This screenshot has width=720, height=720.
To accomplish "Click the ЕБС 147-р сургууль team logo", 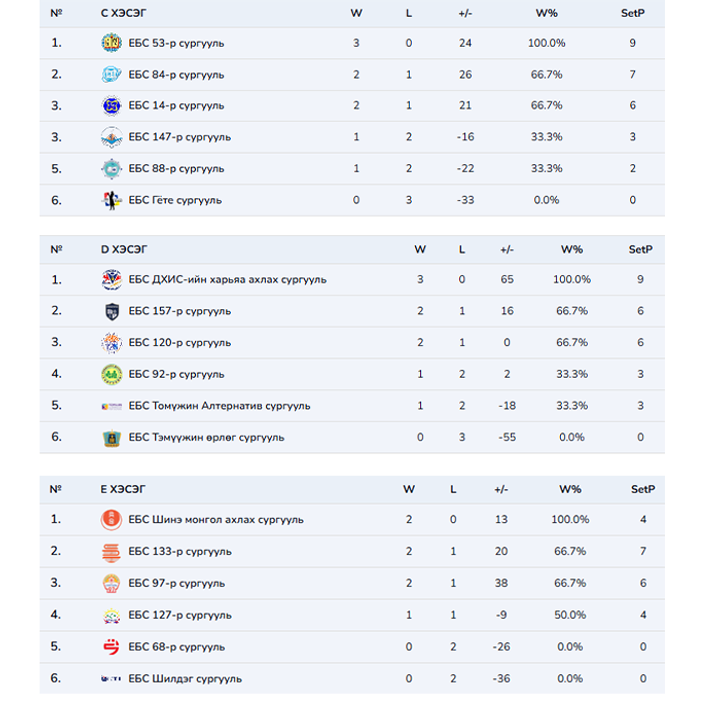I will 111,137.
